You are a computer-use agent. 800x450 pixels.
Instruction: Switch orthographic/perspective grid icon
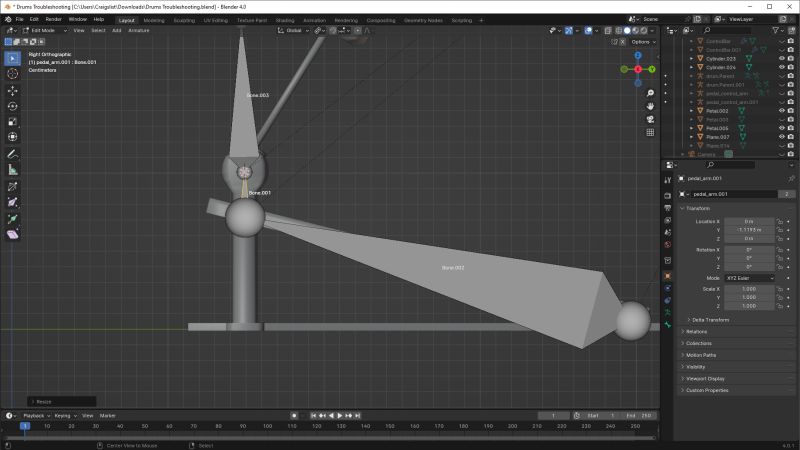pyautogui.click(x=650, y=133)
